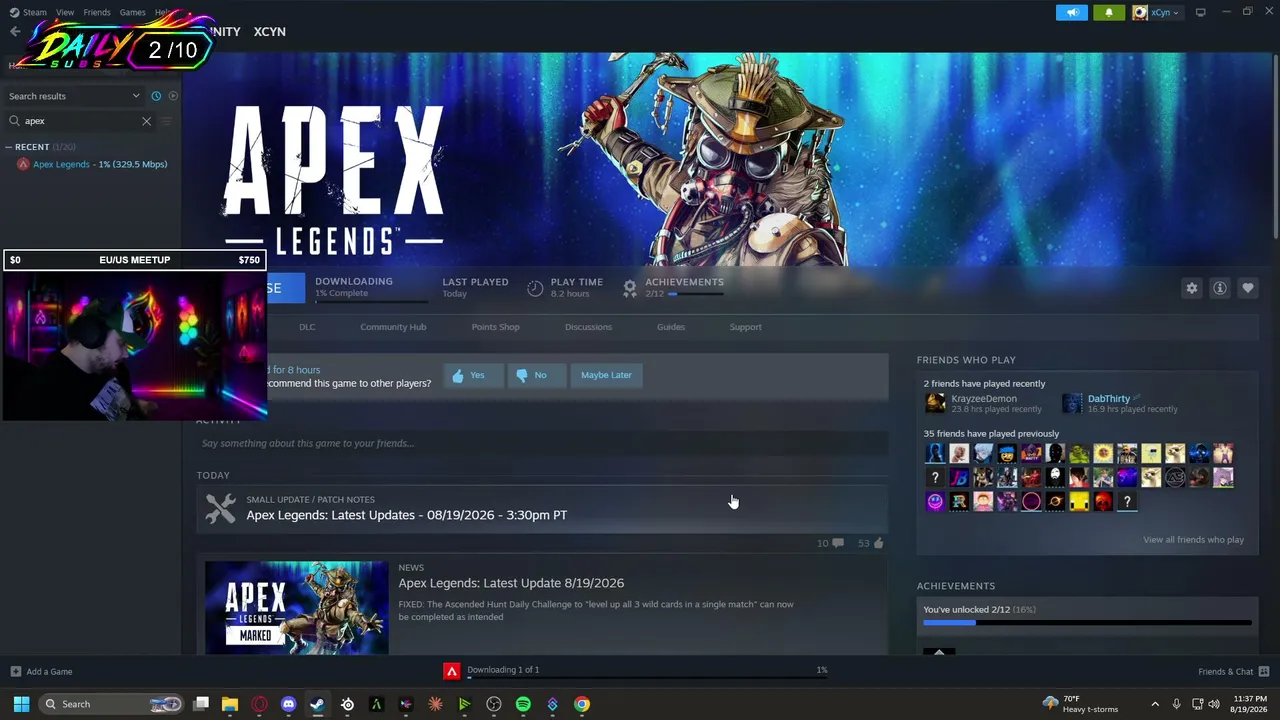The image size is (1280, 720).
Task: Open taskbar clock showing 11:37 PM
Action: pos(1248,704)
